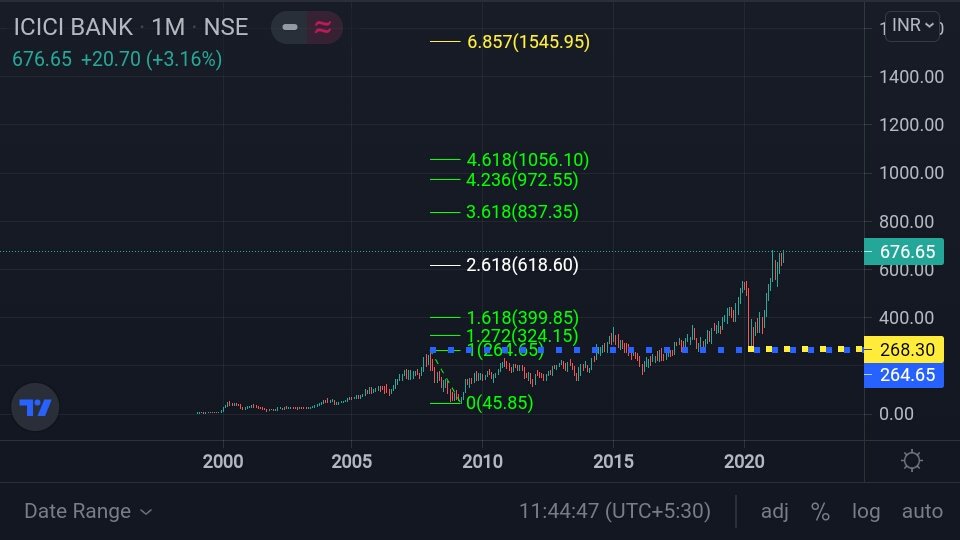Click the 1M interval label

click(168, 27)
